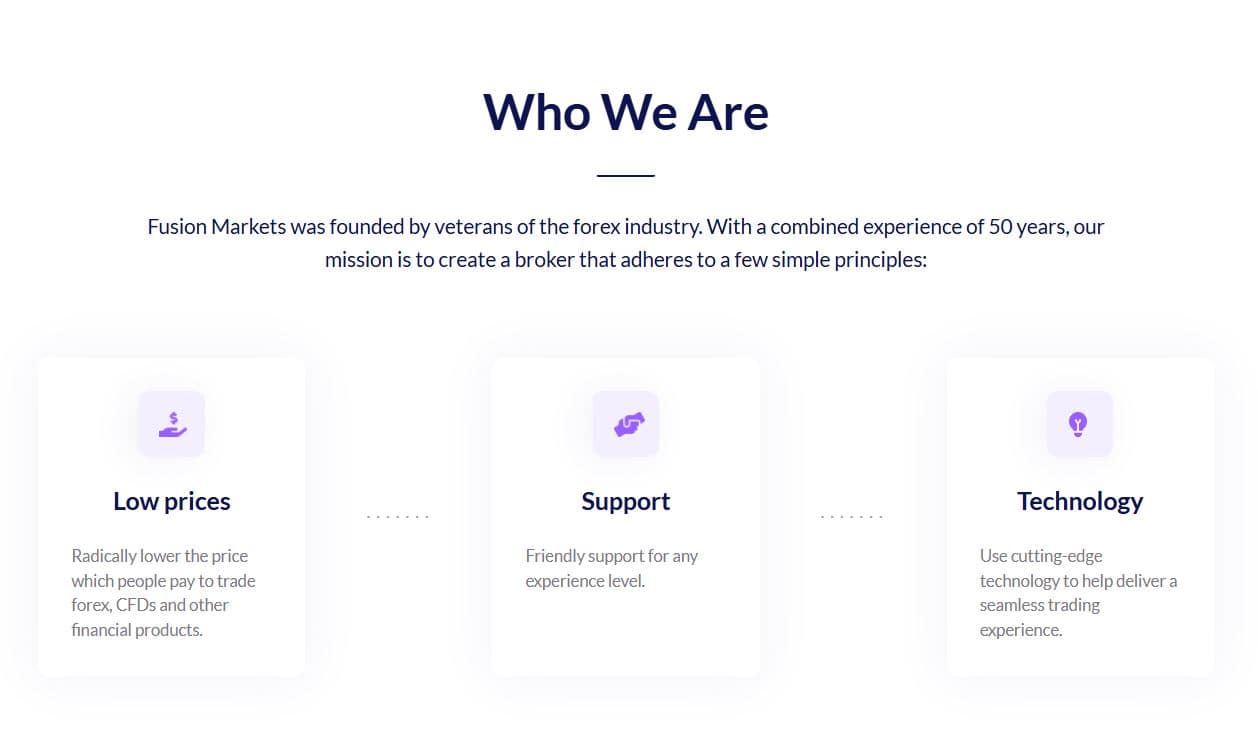Click the text 'seamless trading experience'
Screen dimensions: 1258x744
tap(1040, 618)
